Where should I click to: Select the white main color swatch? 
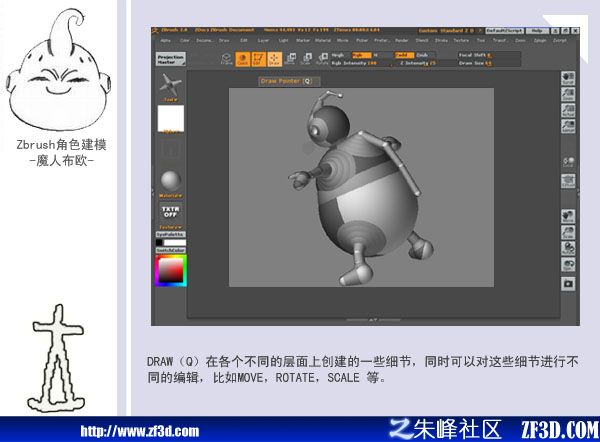point(174,242)
